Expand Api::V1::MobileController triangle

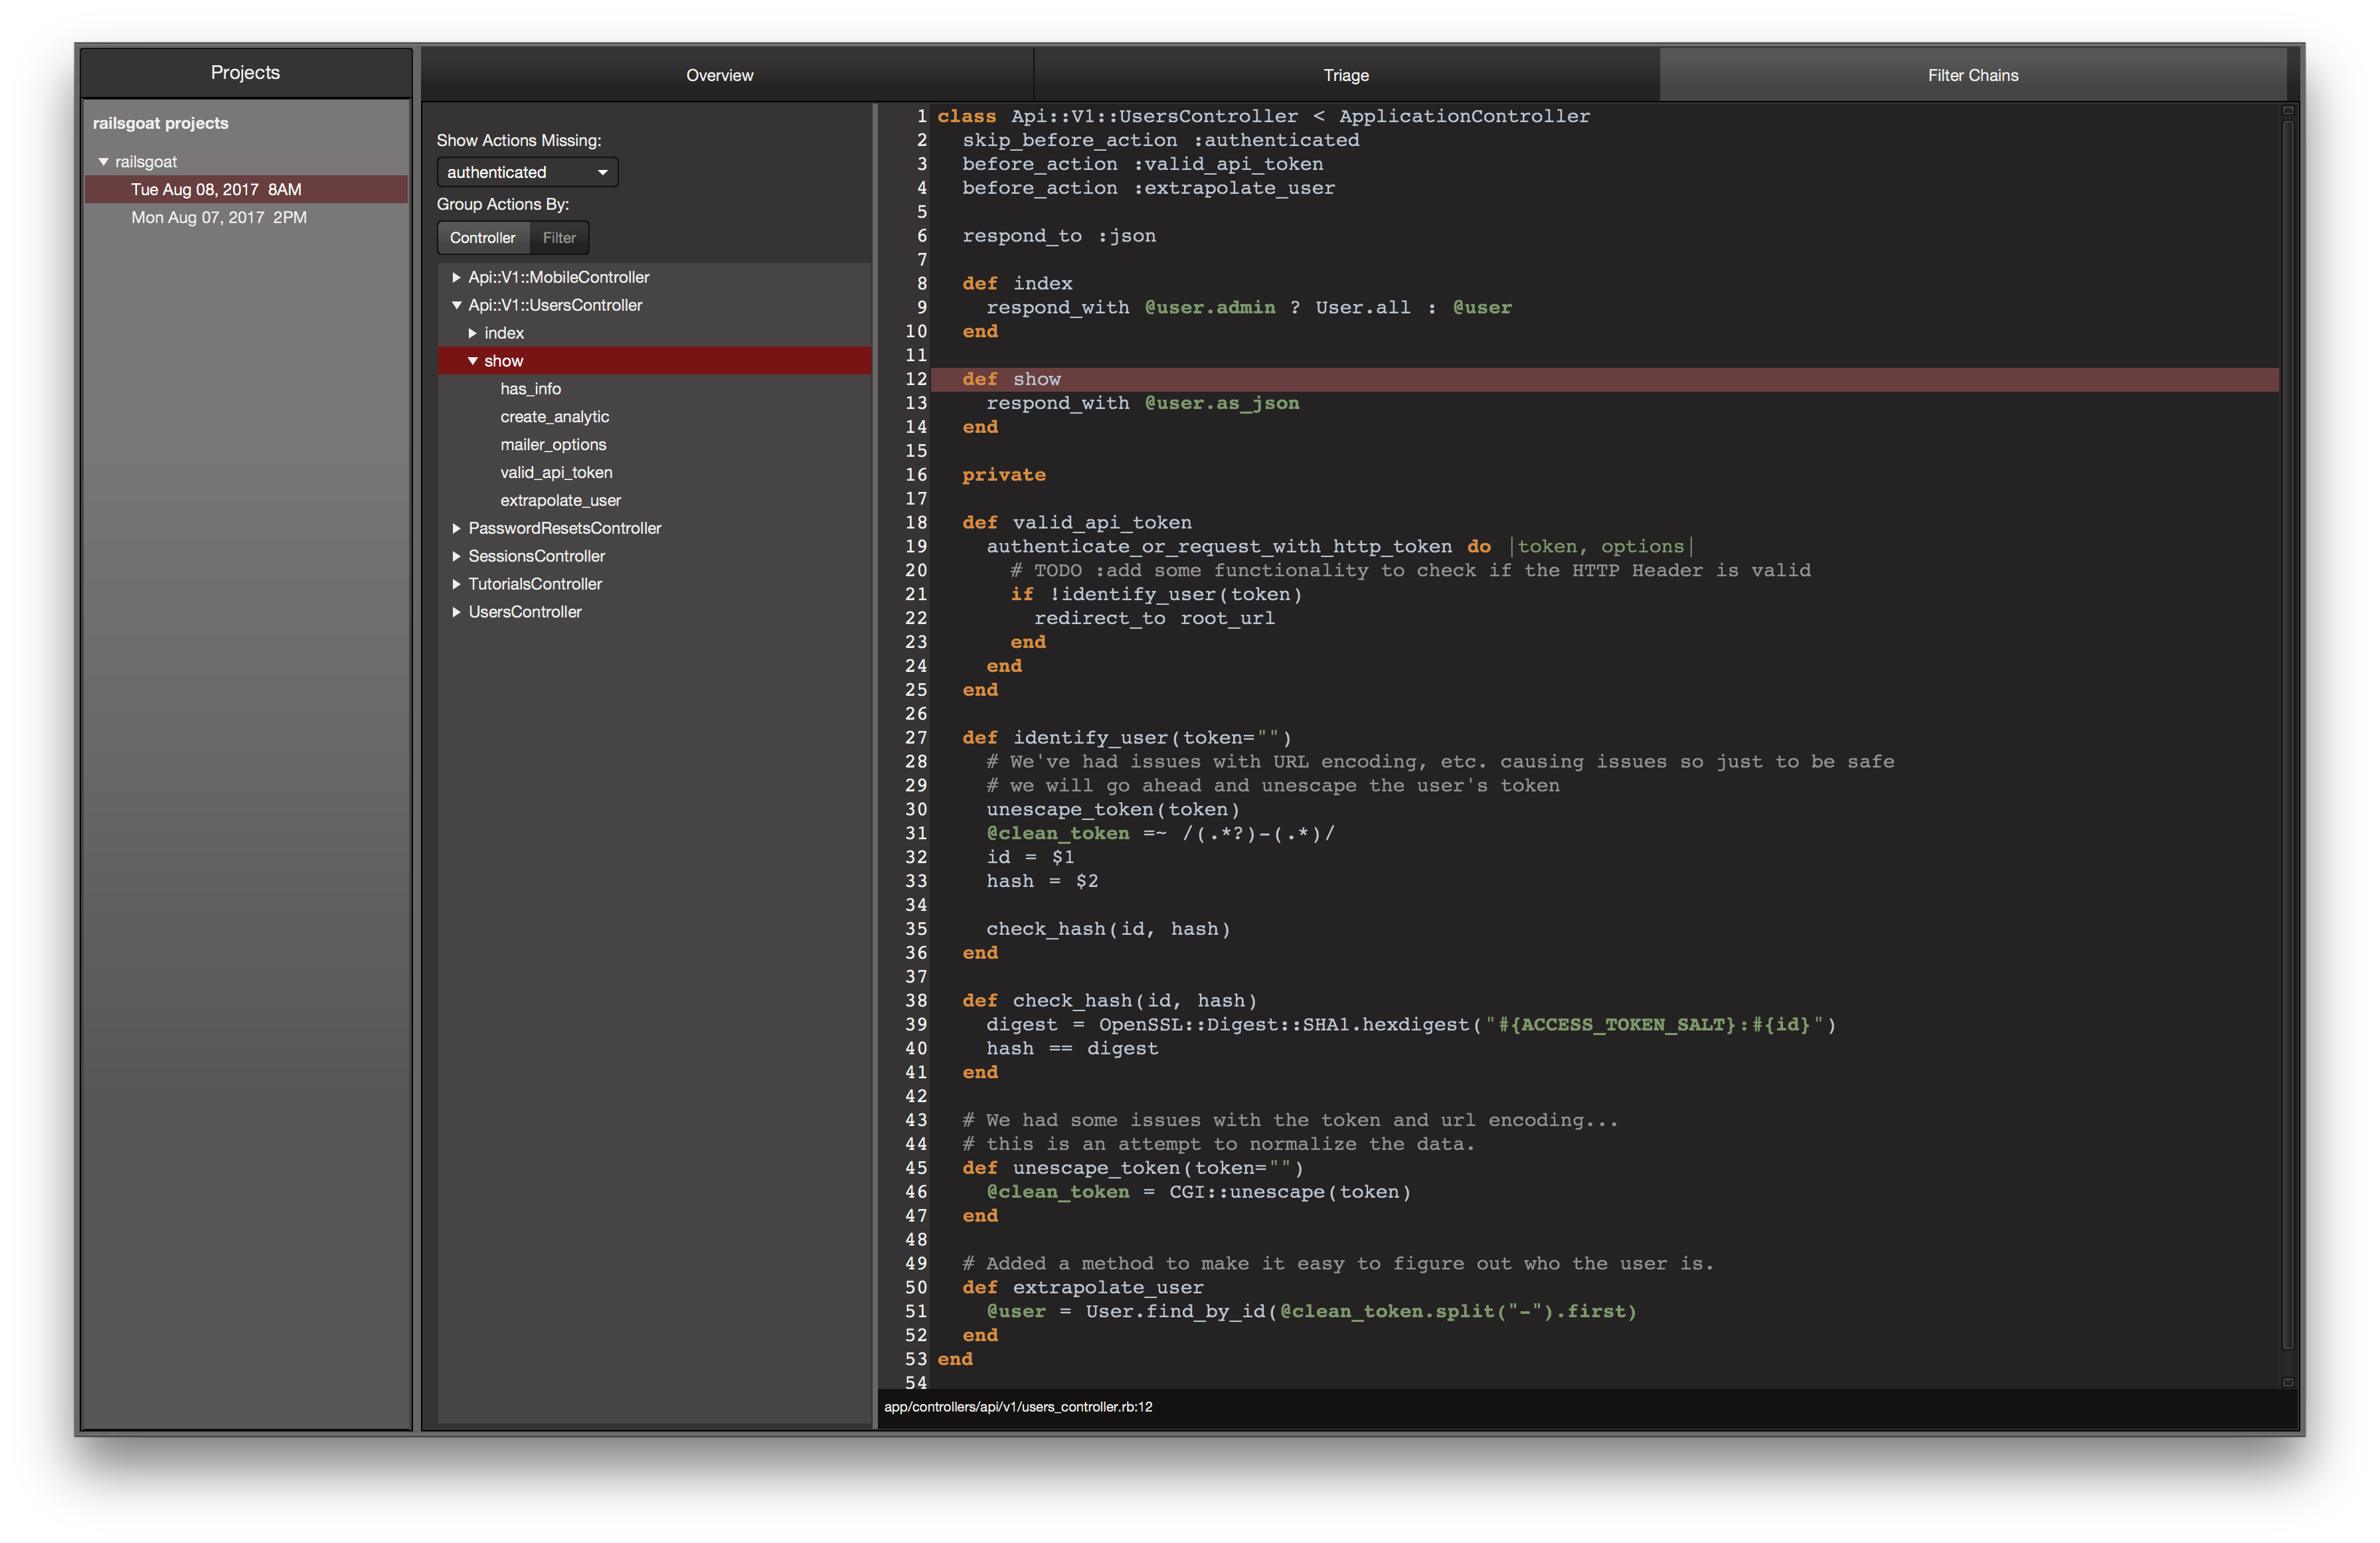456,277
